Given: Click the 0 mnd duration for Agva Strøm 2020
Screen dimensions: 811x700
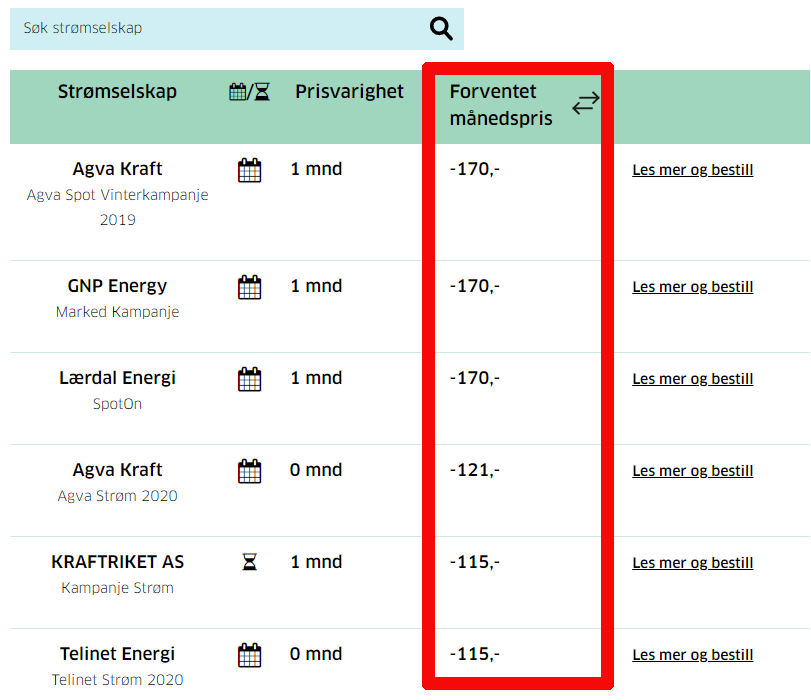Looking at the screenshot, I should 316,470.
